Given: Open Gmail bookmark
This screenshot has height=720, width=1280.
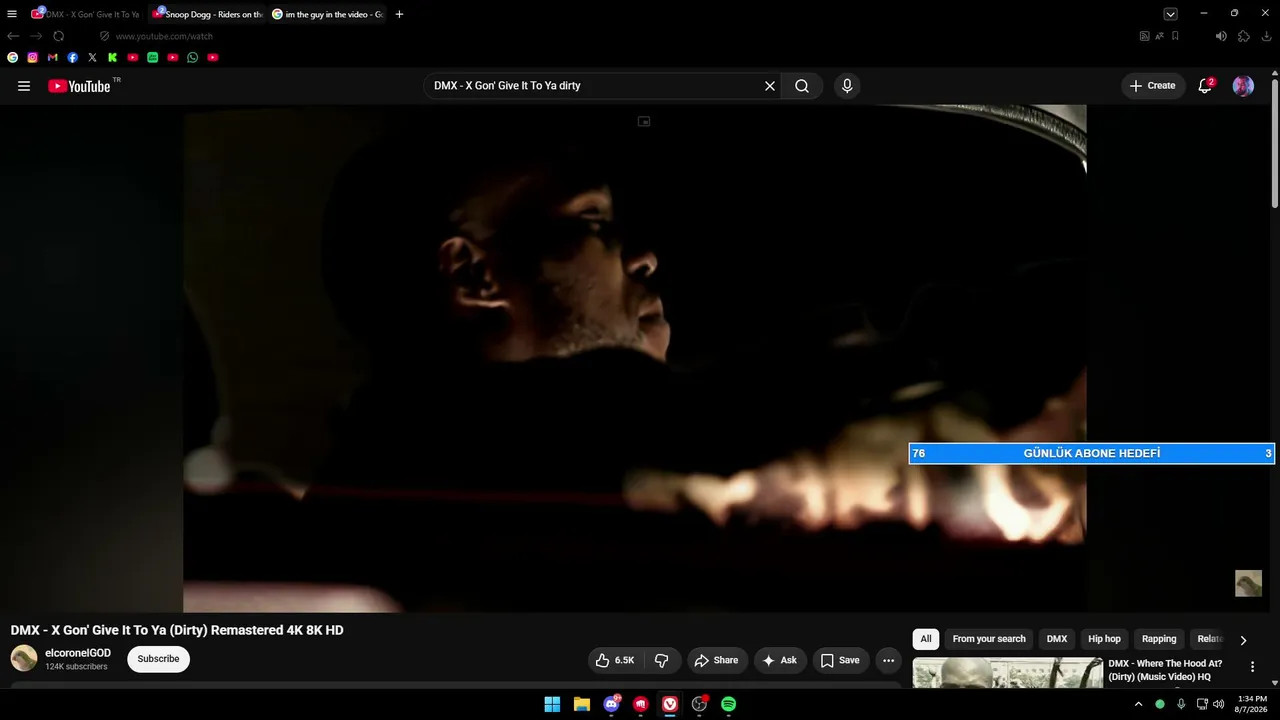Looking at the screenshot, I should (53, 58).
